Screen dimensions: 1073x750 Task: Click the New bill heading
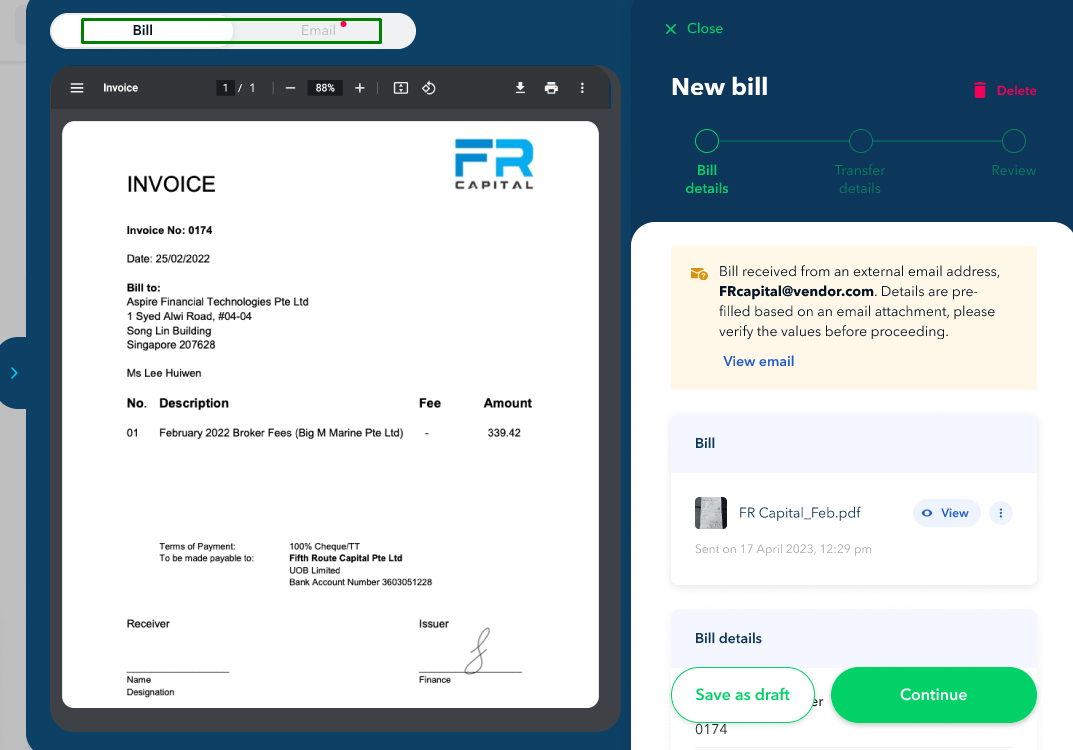(x=719, y=87)
